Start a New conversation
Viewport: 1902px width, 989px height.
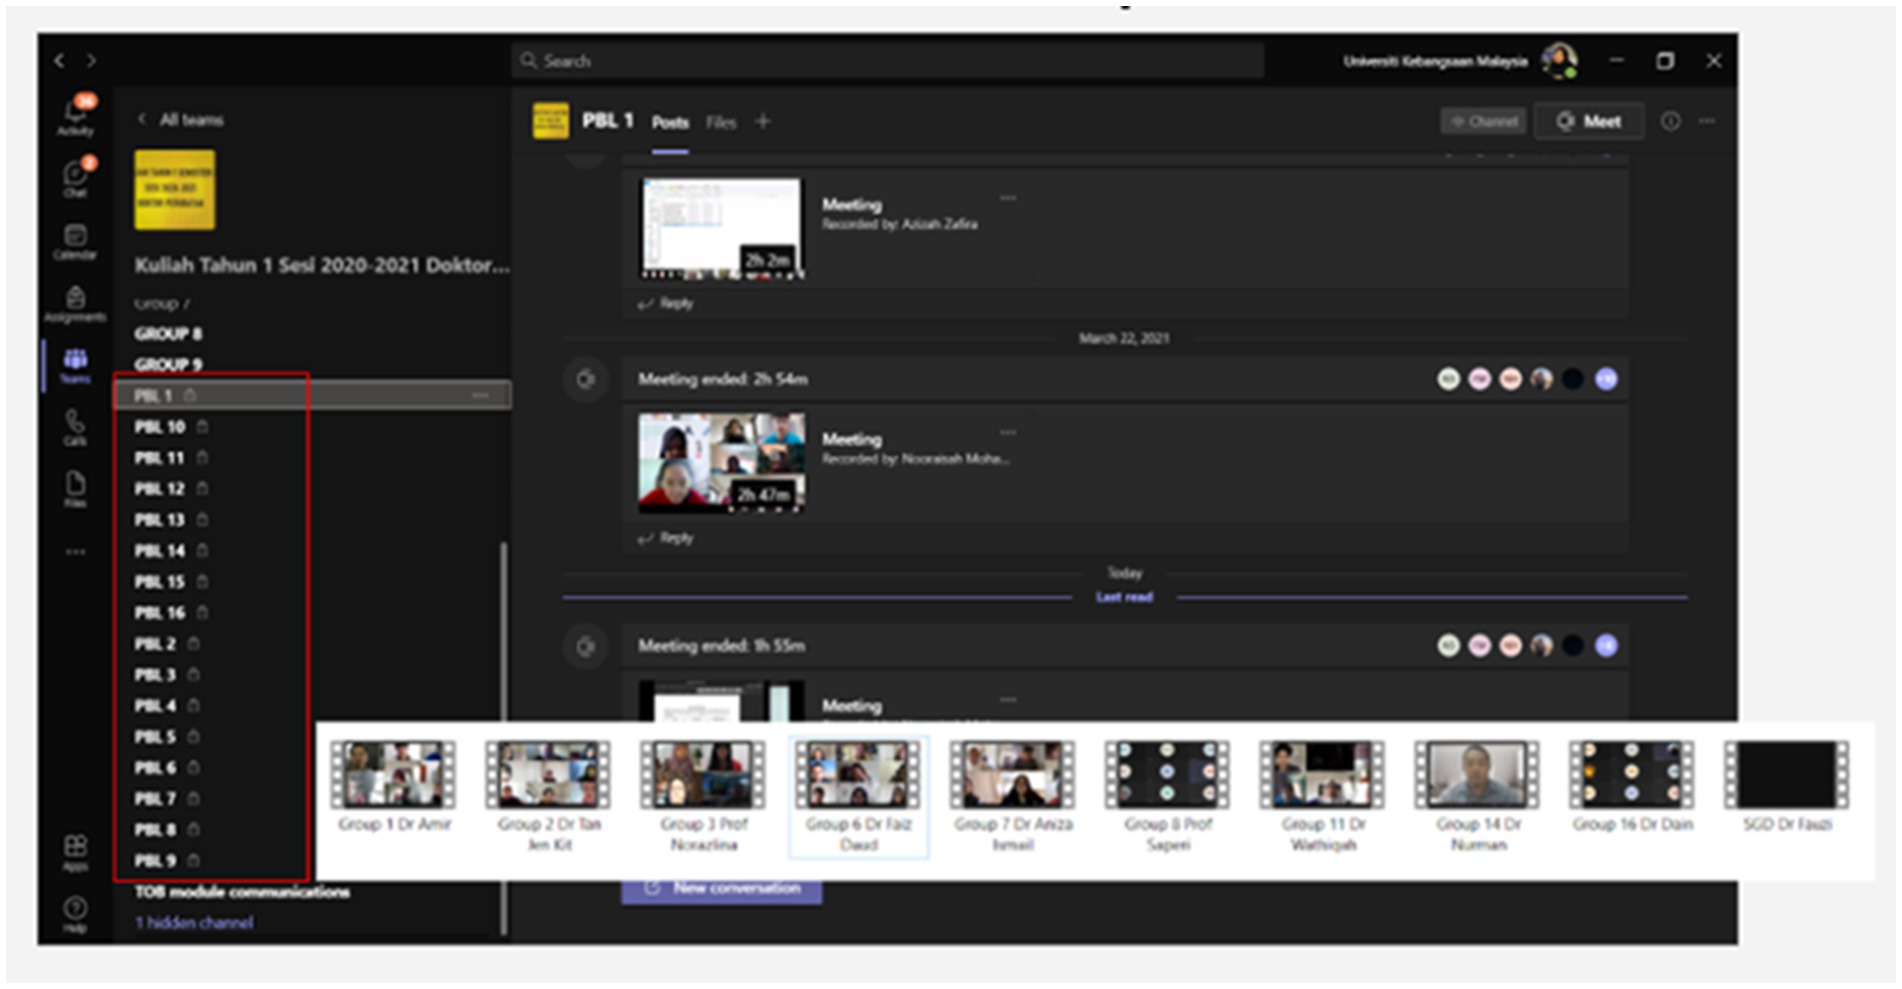tap(722, 889)
